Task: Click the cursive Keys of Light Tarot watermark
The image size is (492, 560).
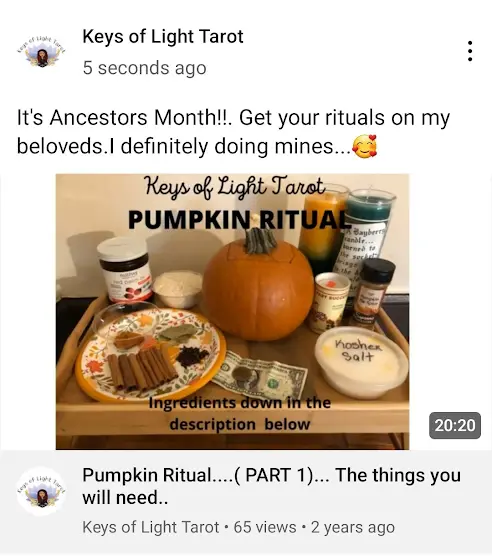Action: [x=234, y=187]
